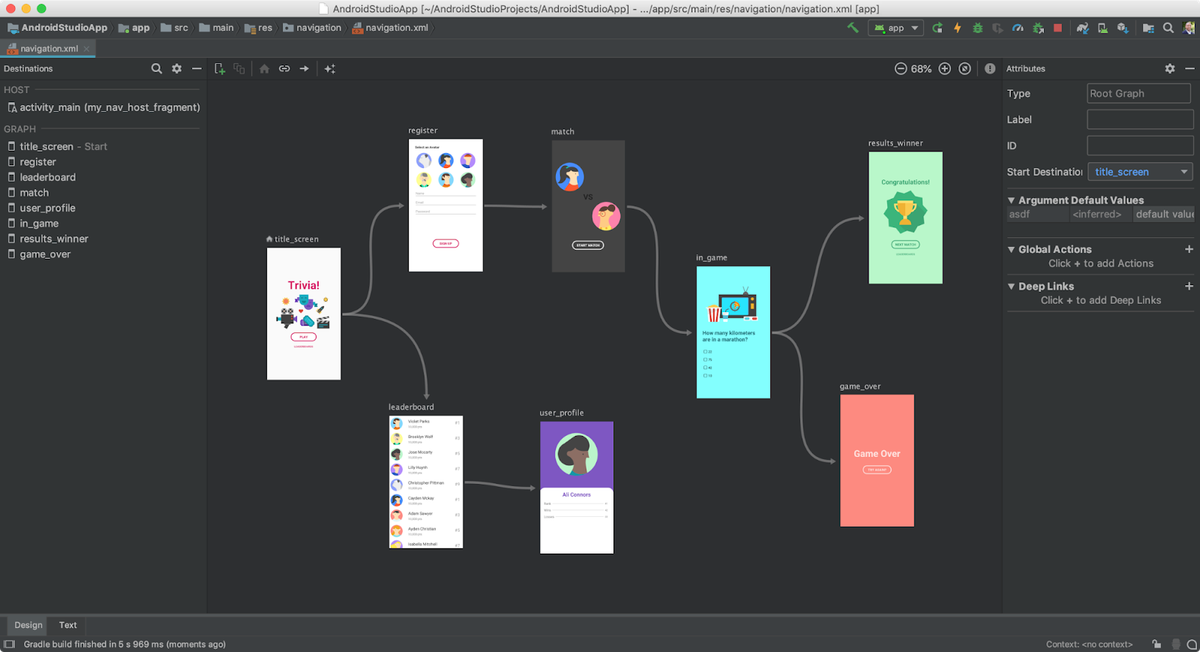Assign start destination using the home icon
The height and width of the screenshot is (652, 1200).
coord(264,68)
